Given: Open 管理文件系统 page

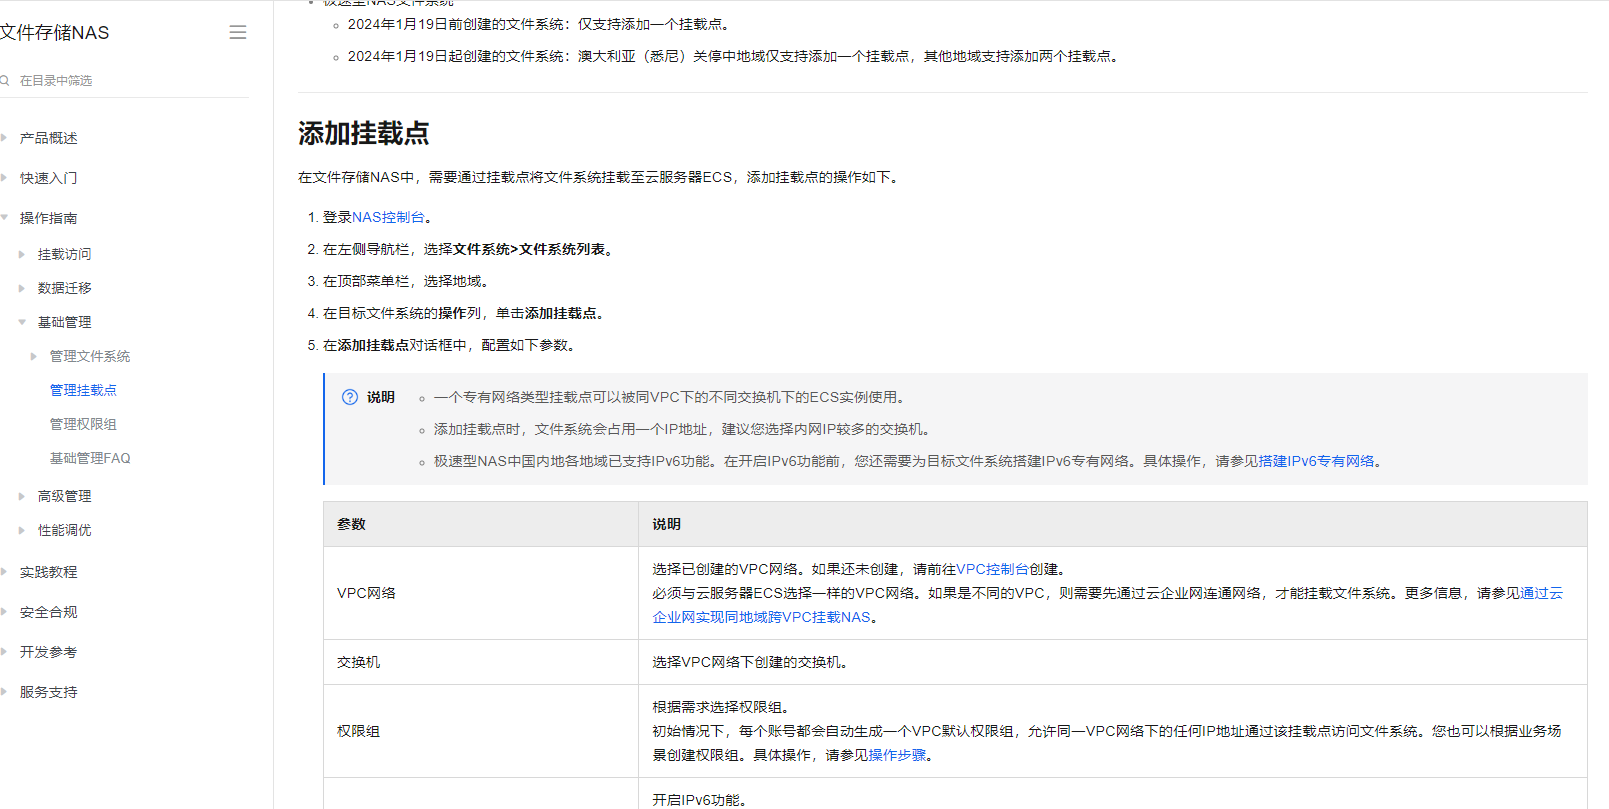Looking at the screenshot, I should [90, 356].
